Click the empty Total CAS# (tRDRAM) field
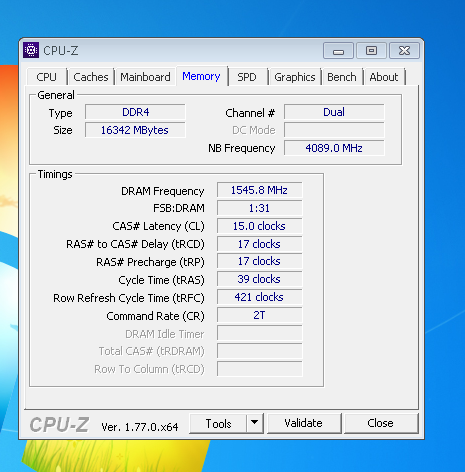The image size is (465, 472). click(260, 351)
